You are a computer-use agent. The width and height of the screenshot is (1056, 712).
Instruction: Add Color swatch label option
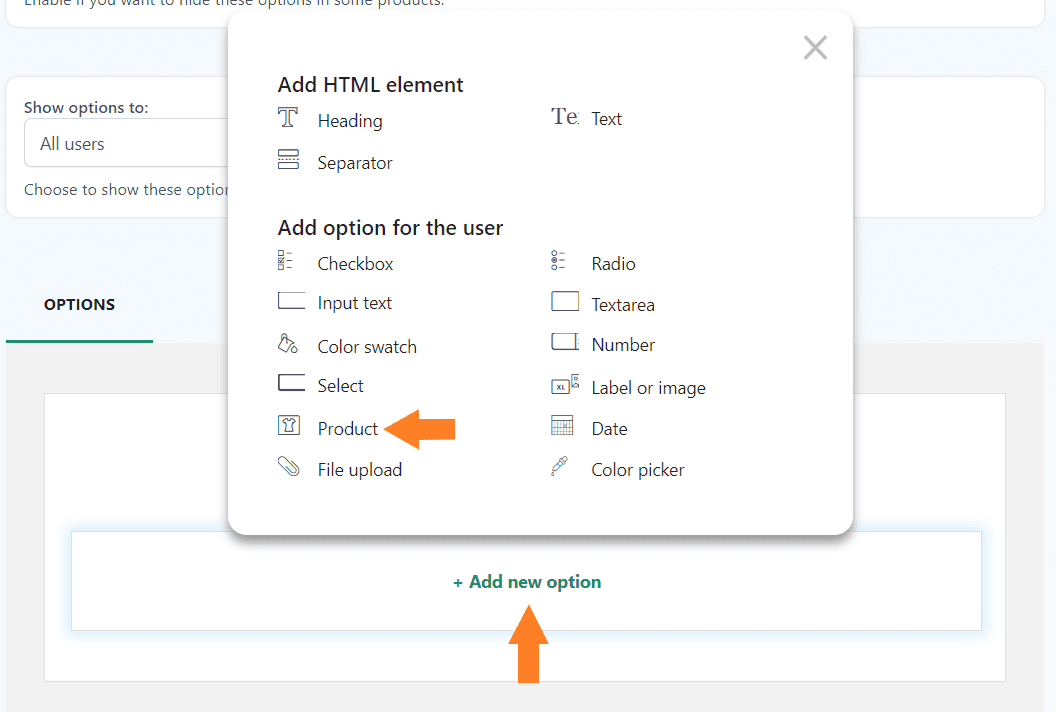click(367, 346)
